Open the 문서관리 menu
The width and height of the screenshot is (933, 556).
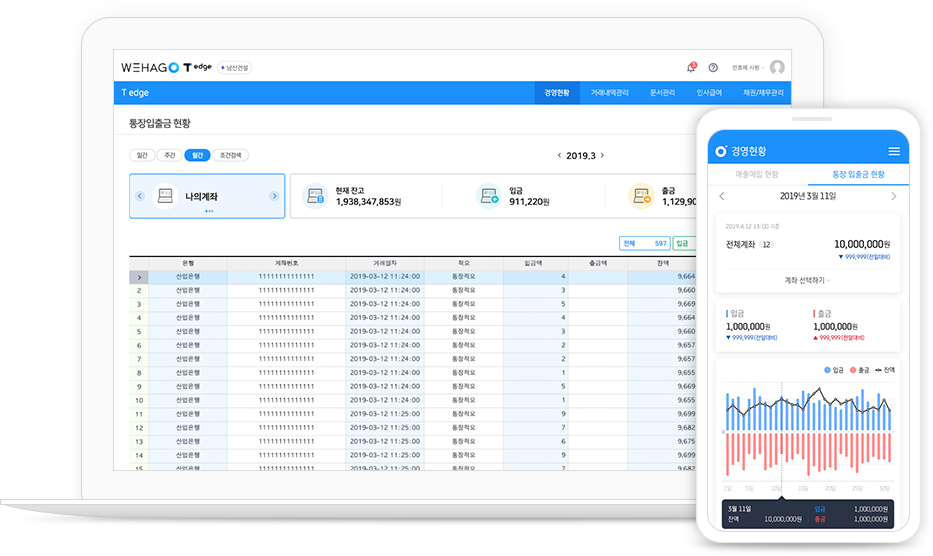[x=662, y=92]
